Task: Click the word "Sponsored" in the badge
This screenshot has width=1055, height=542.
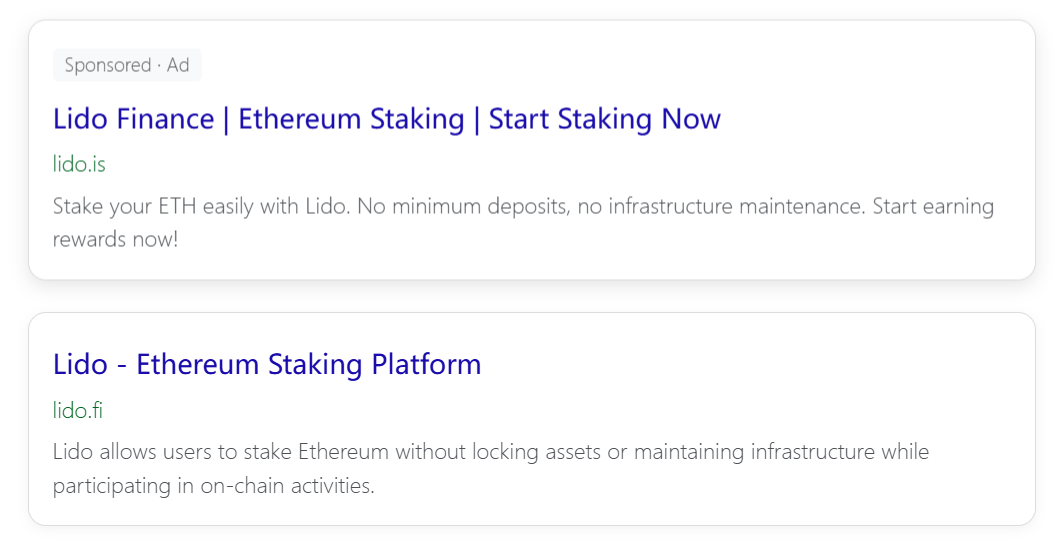Action: [x=107, y=65]
